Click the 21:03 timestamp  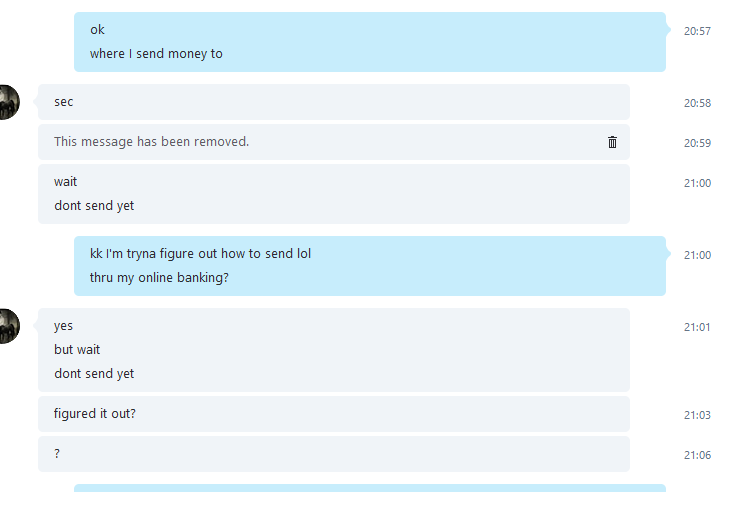point(697,415)
